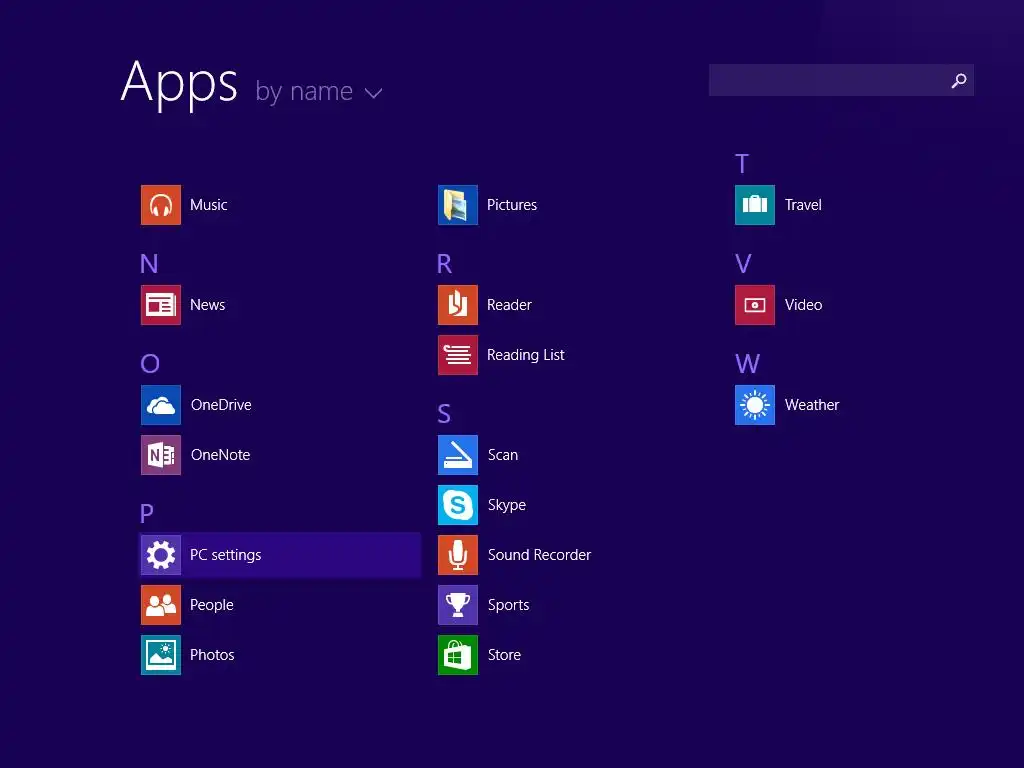
Task: Click the R group letter header
Action: tap(444, 264)
